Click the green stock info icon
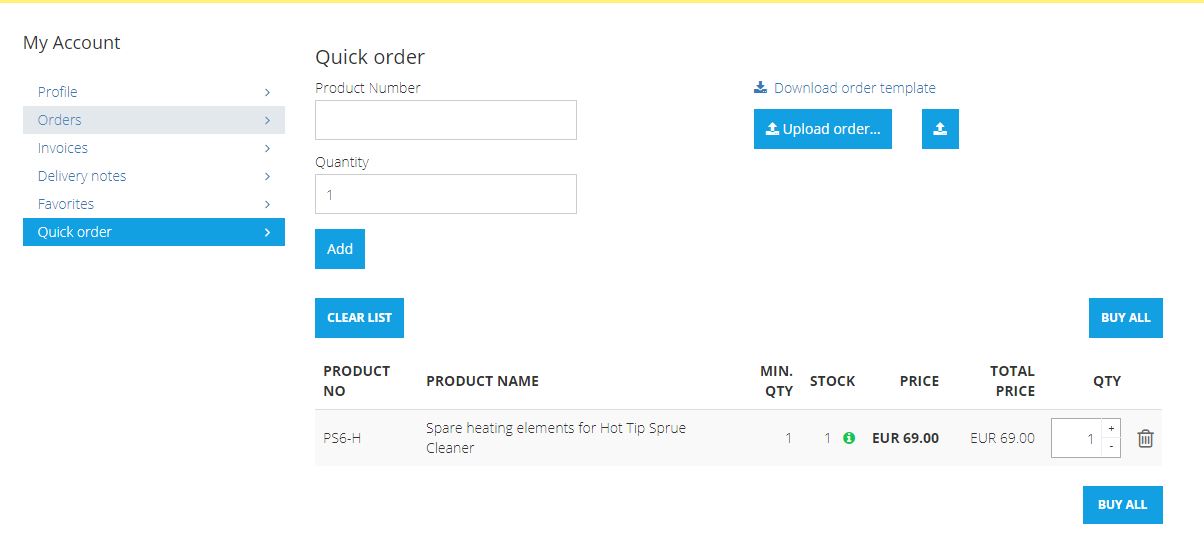This screenshot has height=541, width=1204. (849, 438)
